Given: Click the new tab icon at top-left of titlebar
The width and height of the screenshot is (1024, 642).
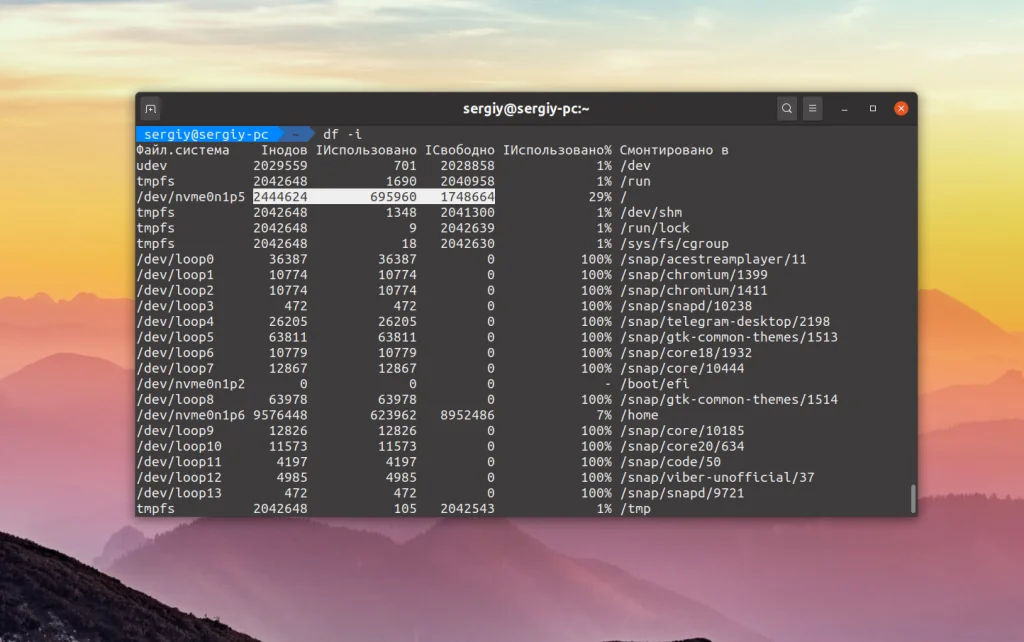Looking at the screenshot, I should [x=150, y=108].
